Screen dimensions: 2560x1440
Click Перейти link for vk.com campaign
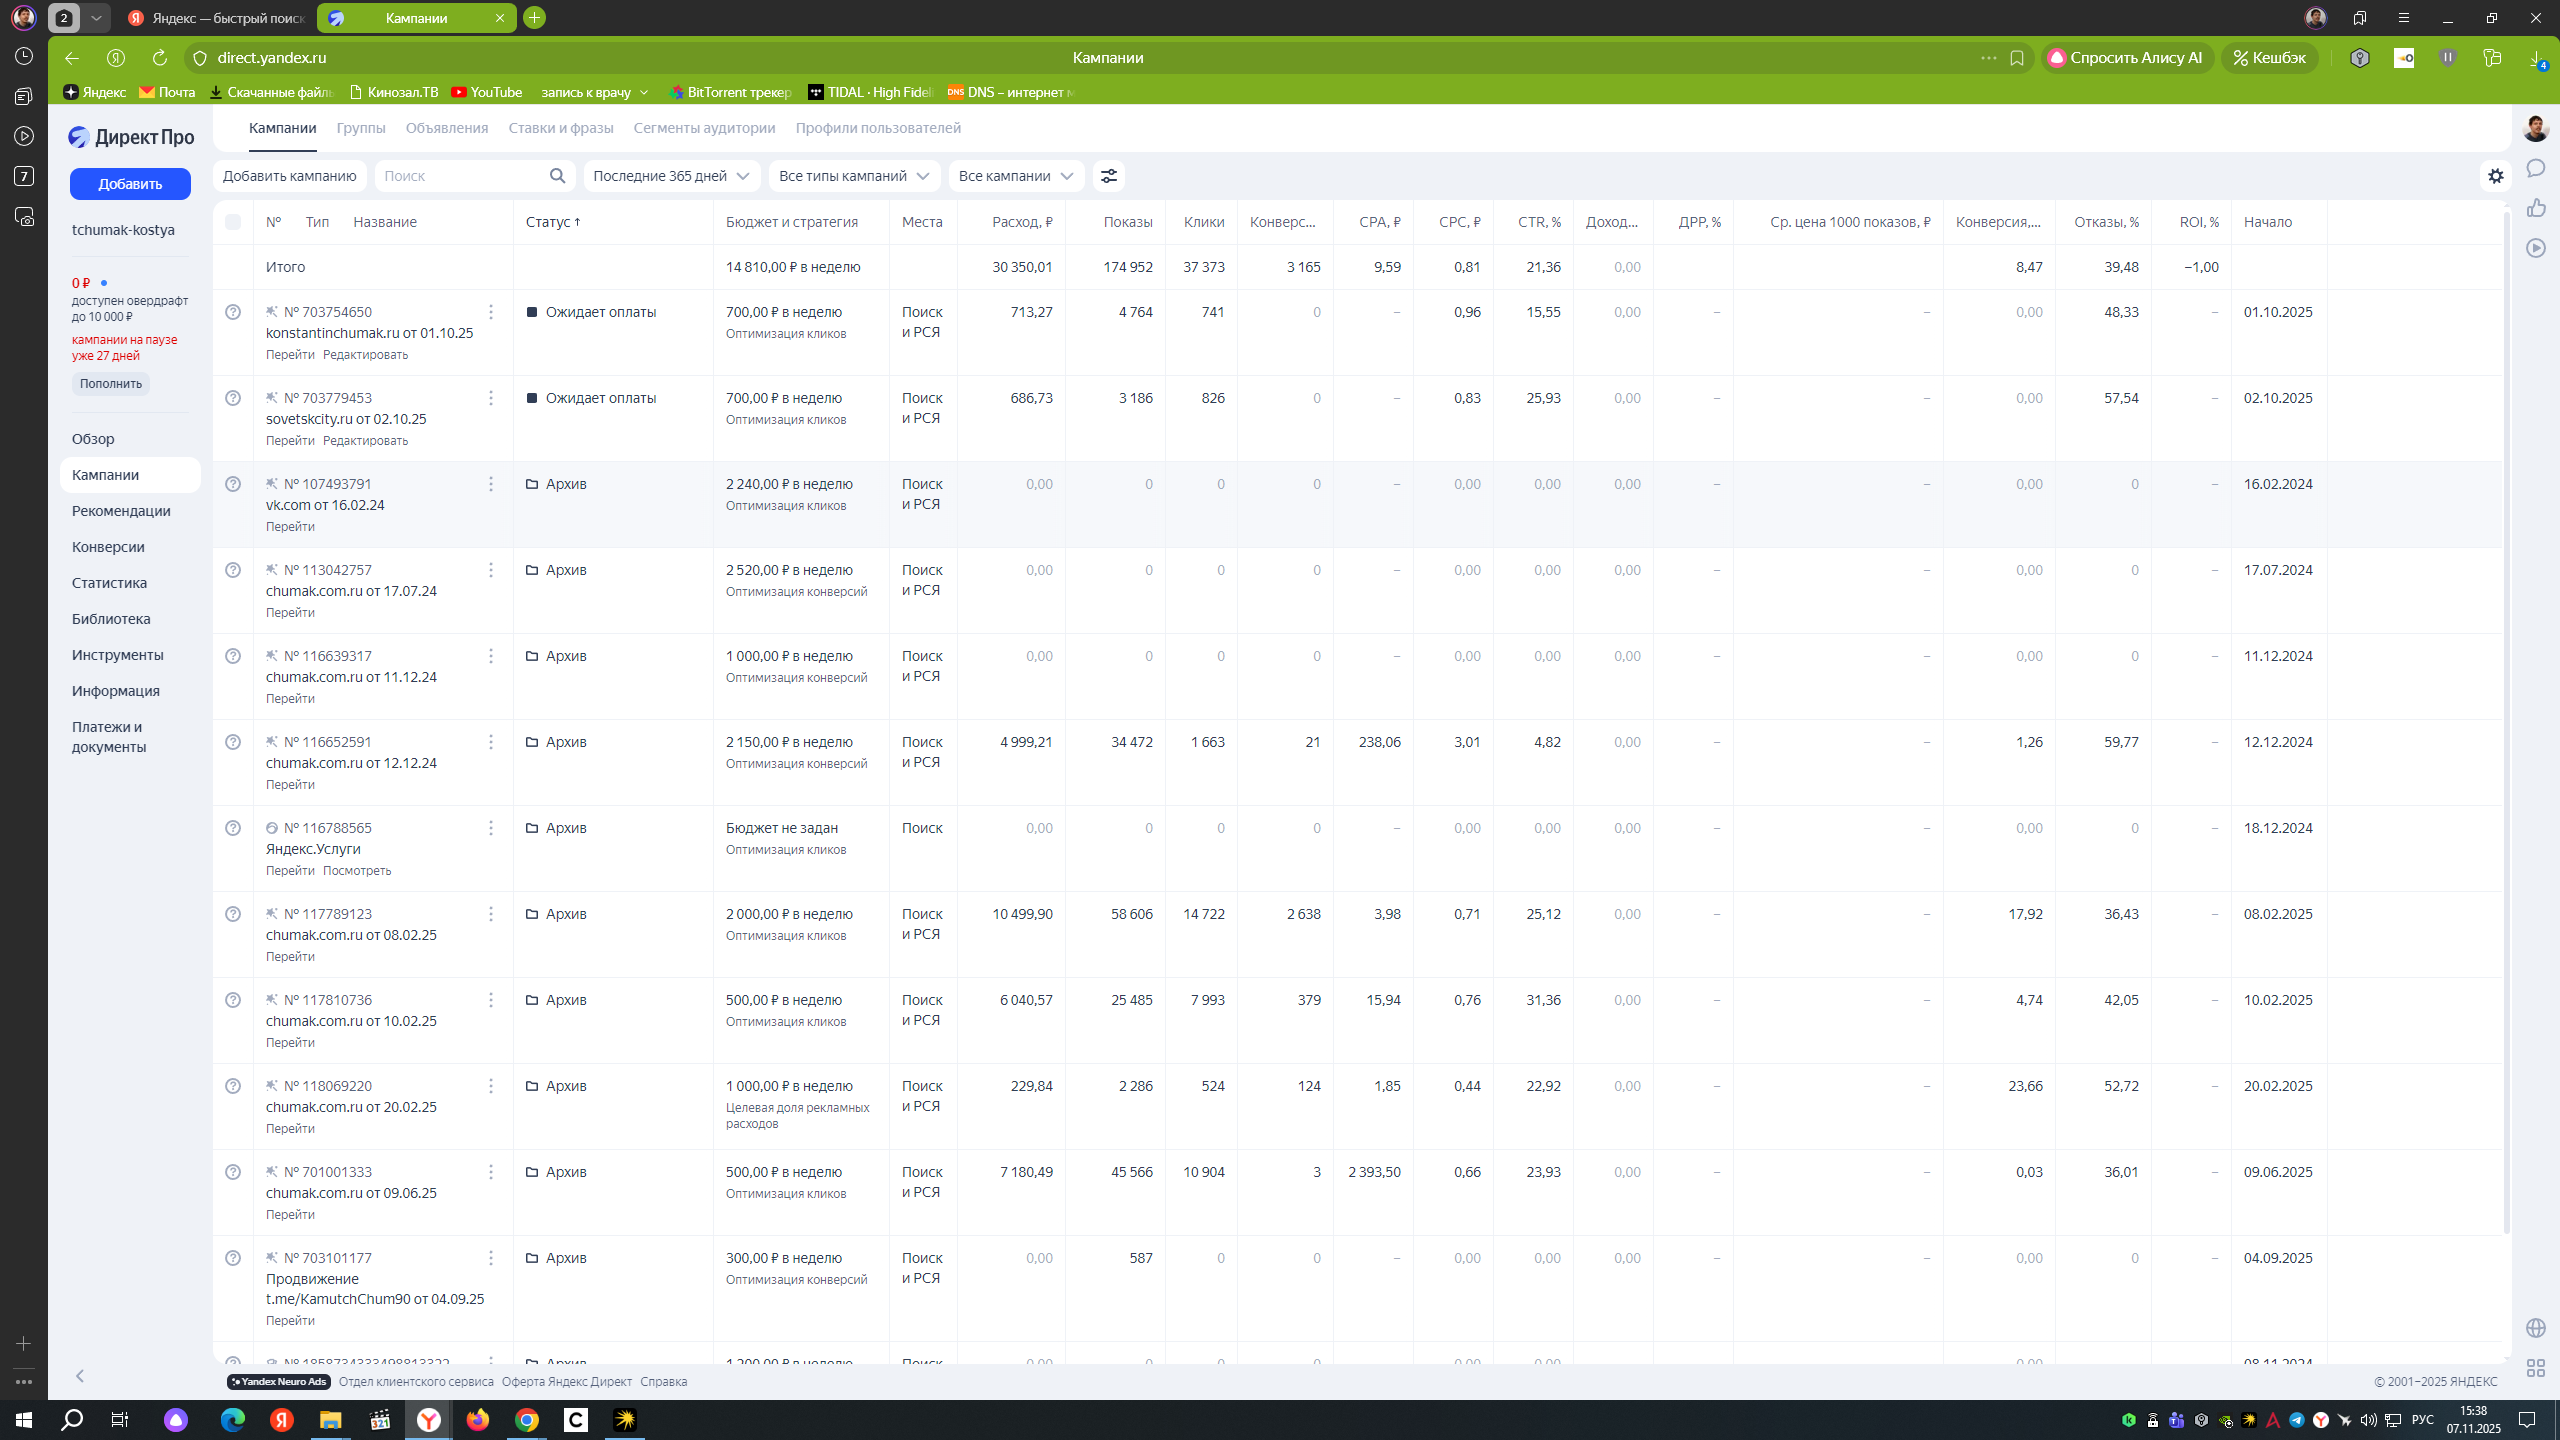click(x=290, y=527)
